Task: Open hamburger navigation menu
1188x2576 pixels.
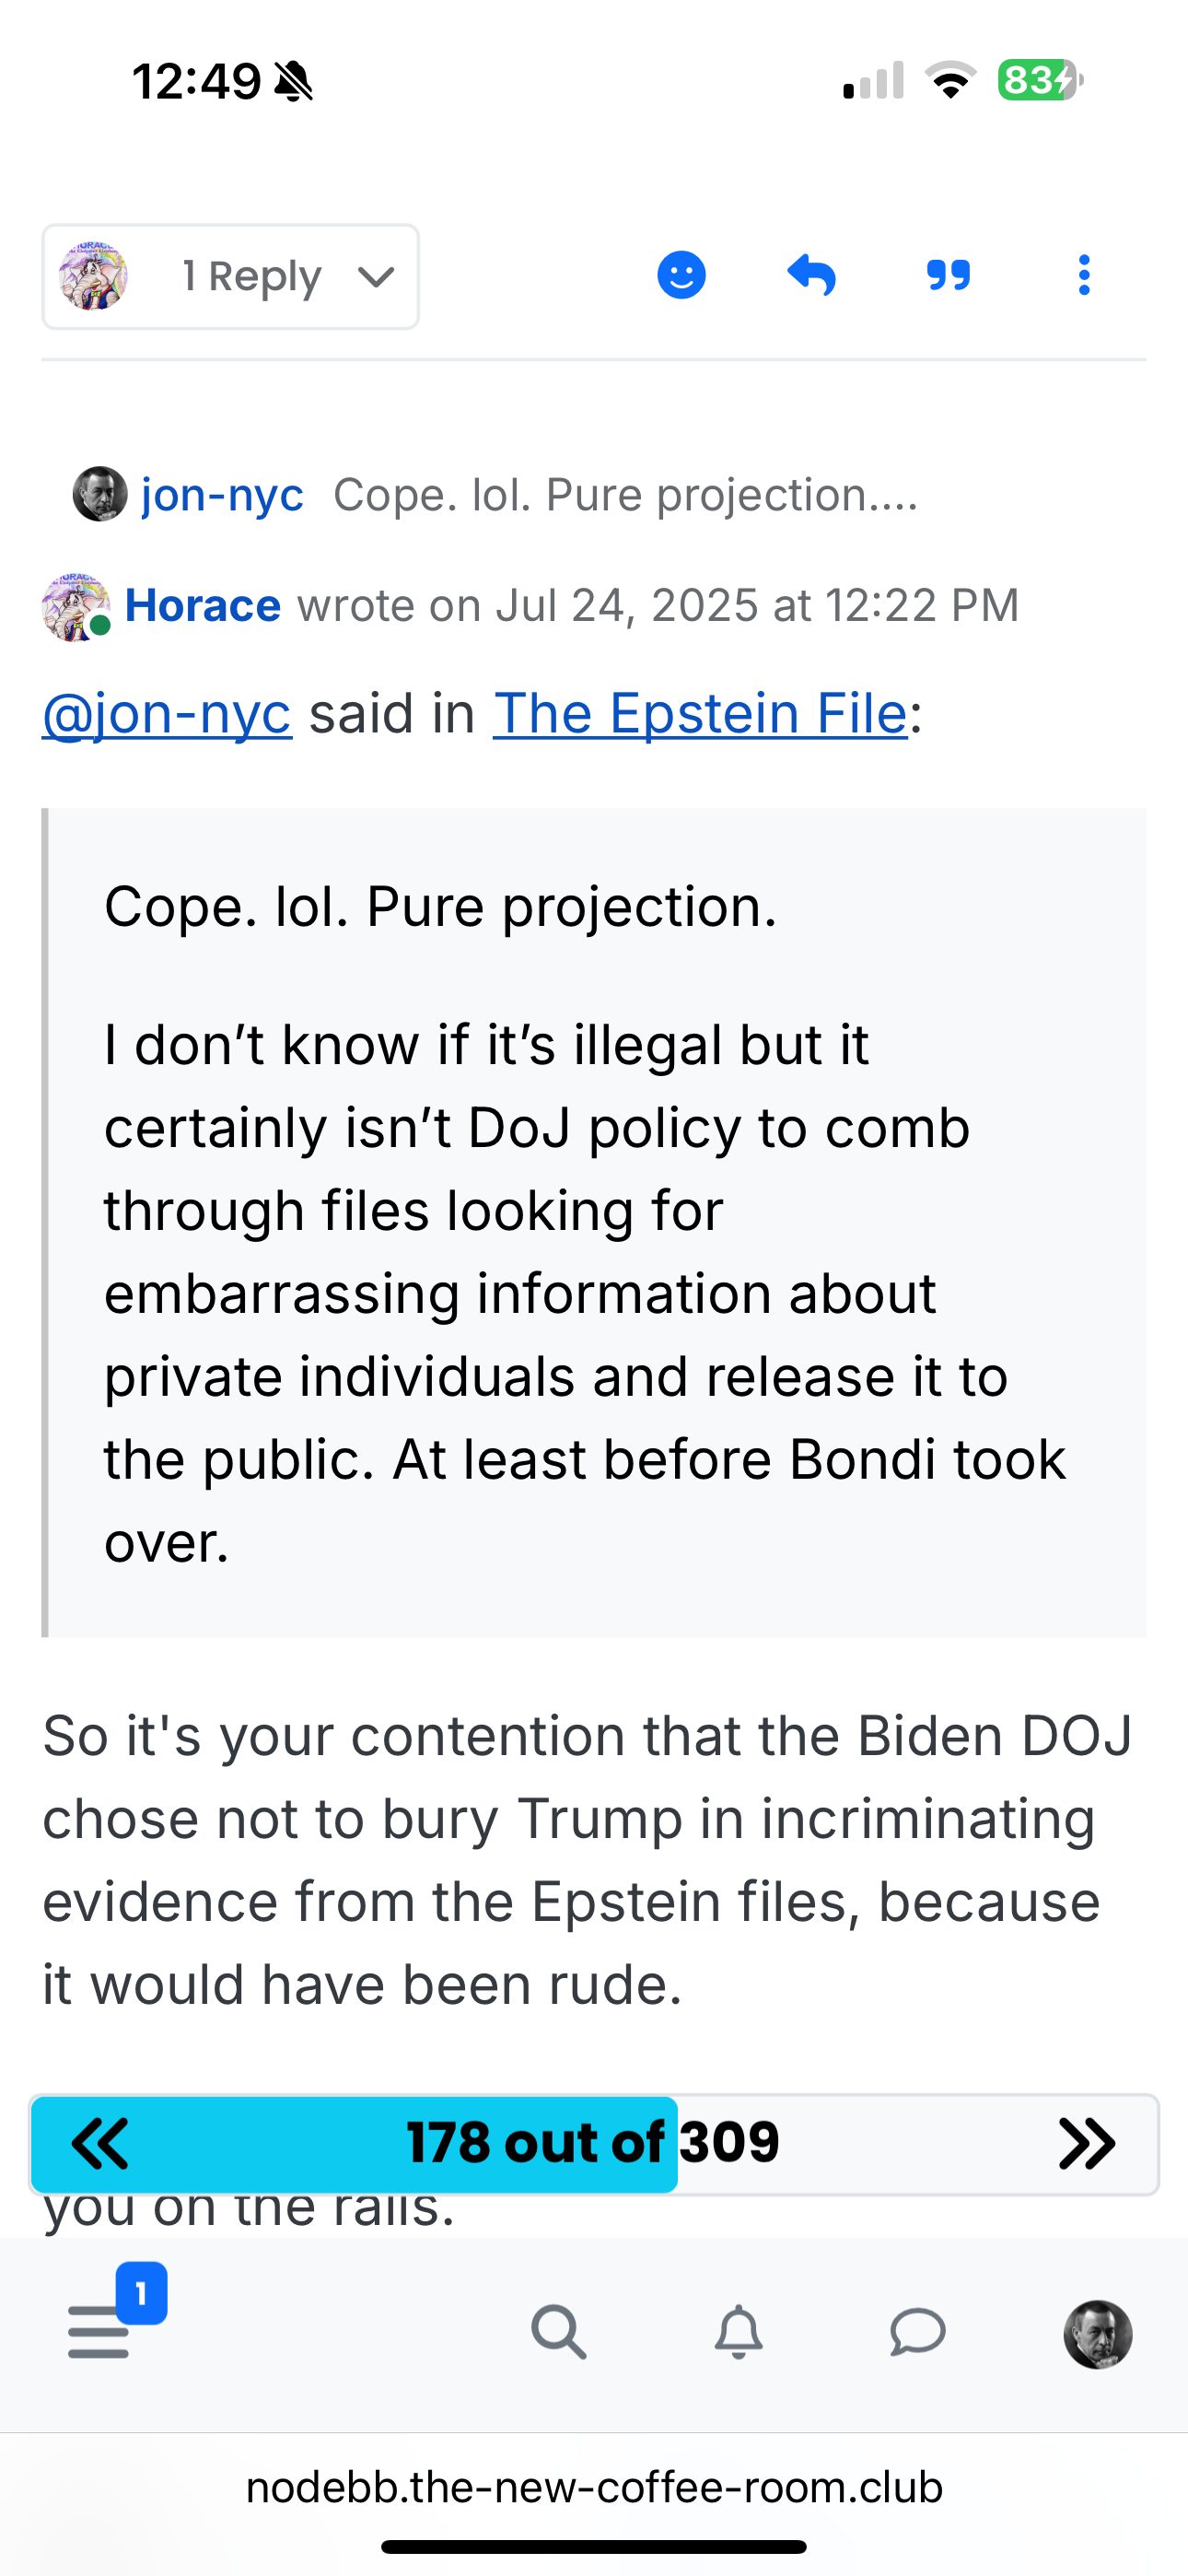Action: coord(99,2332)
